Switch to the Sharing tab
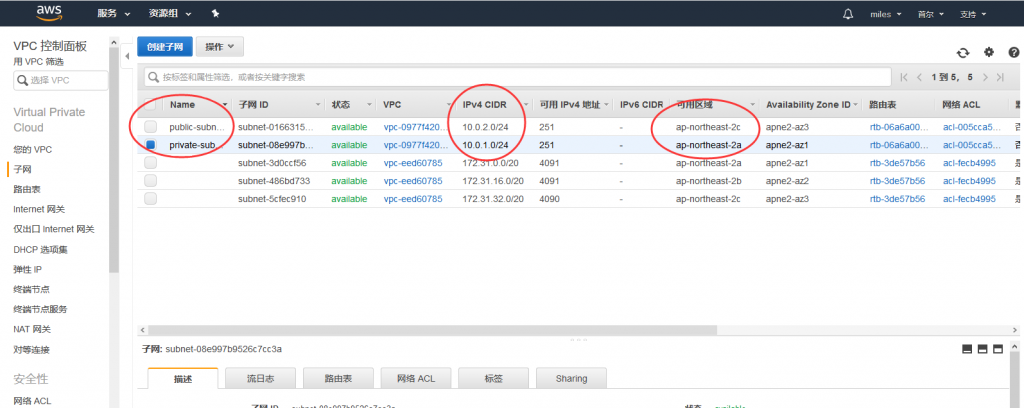This screenshot has width=1024, height=408. [571, 379]
